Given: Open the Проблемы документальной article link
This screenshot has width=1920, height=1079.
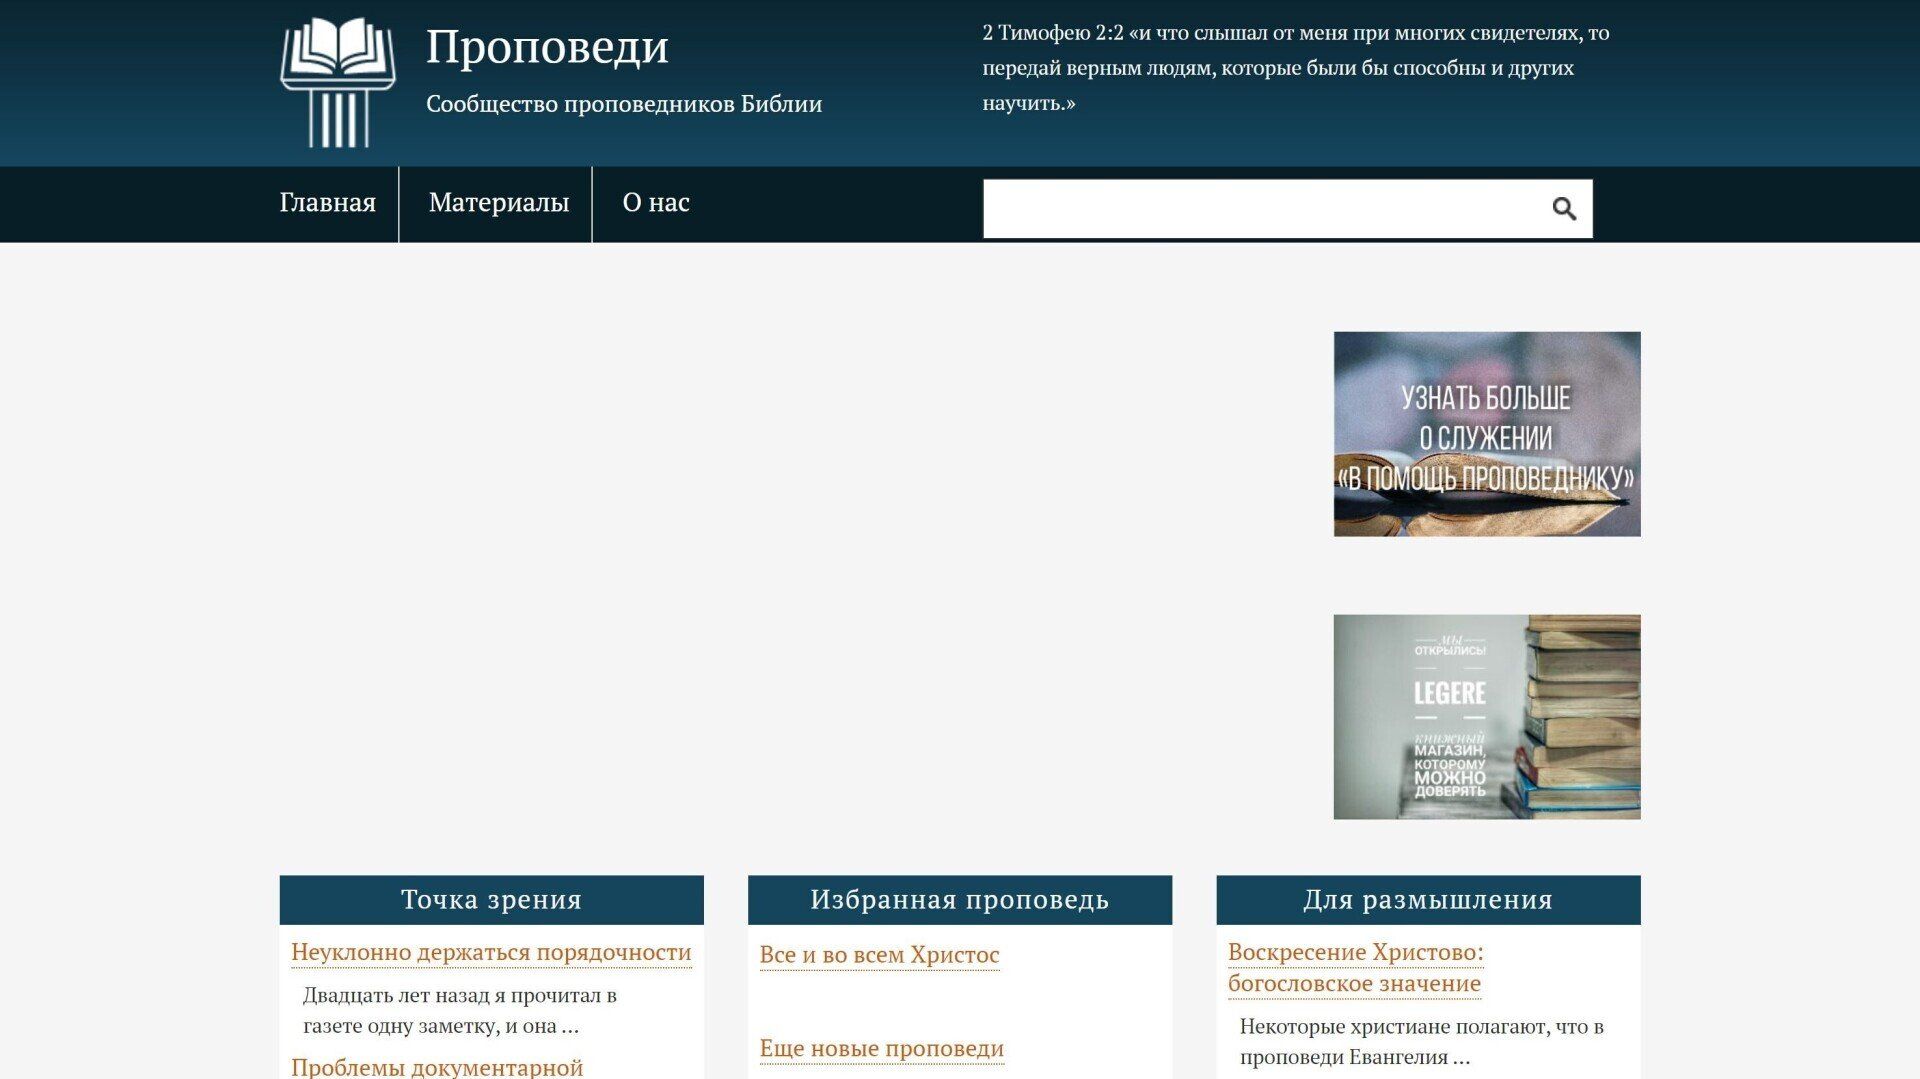Looking at the screenshot, I should (x=437, y=1067).
